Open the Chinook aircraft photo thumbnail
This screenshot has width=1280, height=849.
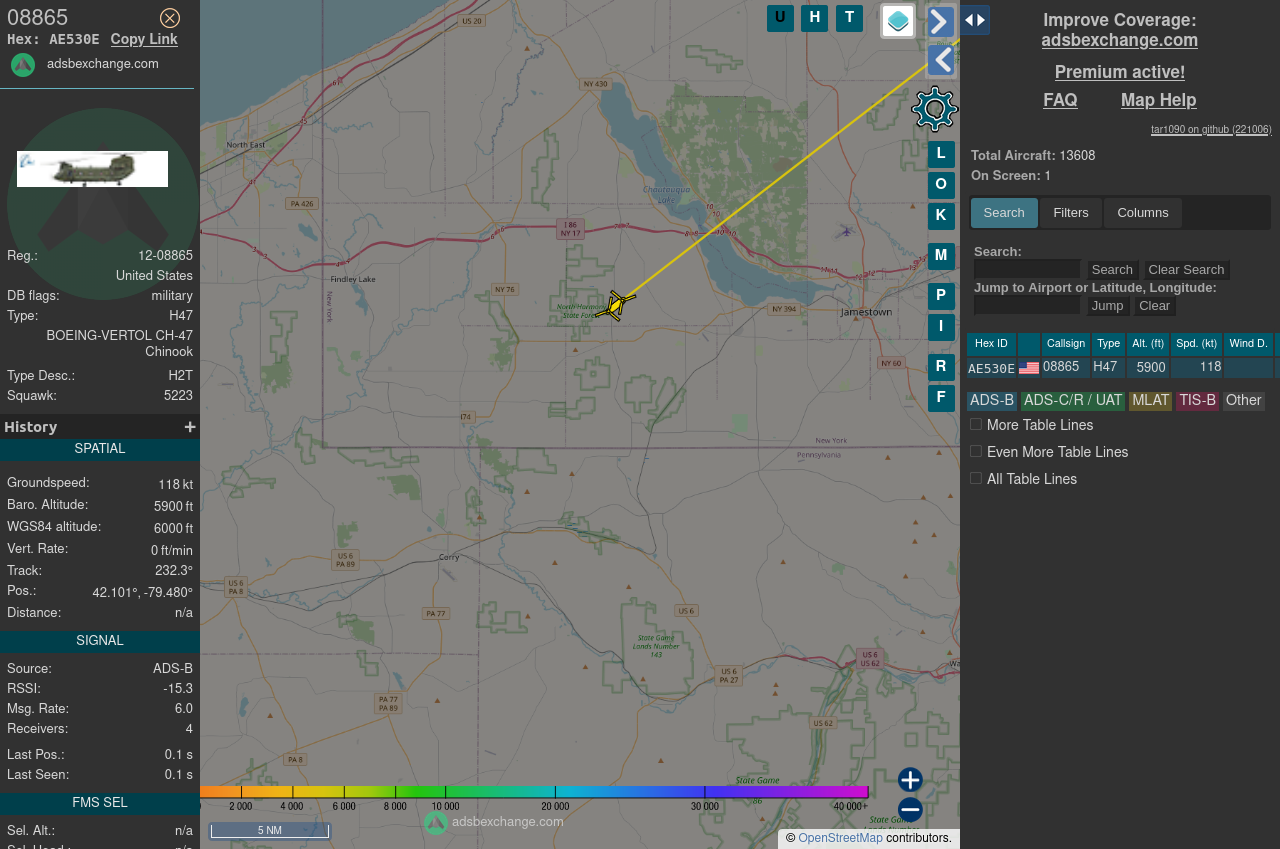(x=92, y=169)
